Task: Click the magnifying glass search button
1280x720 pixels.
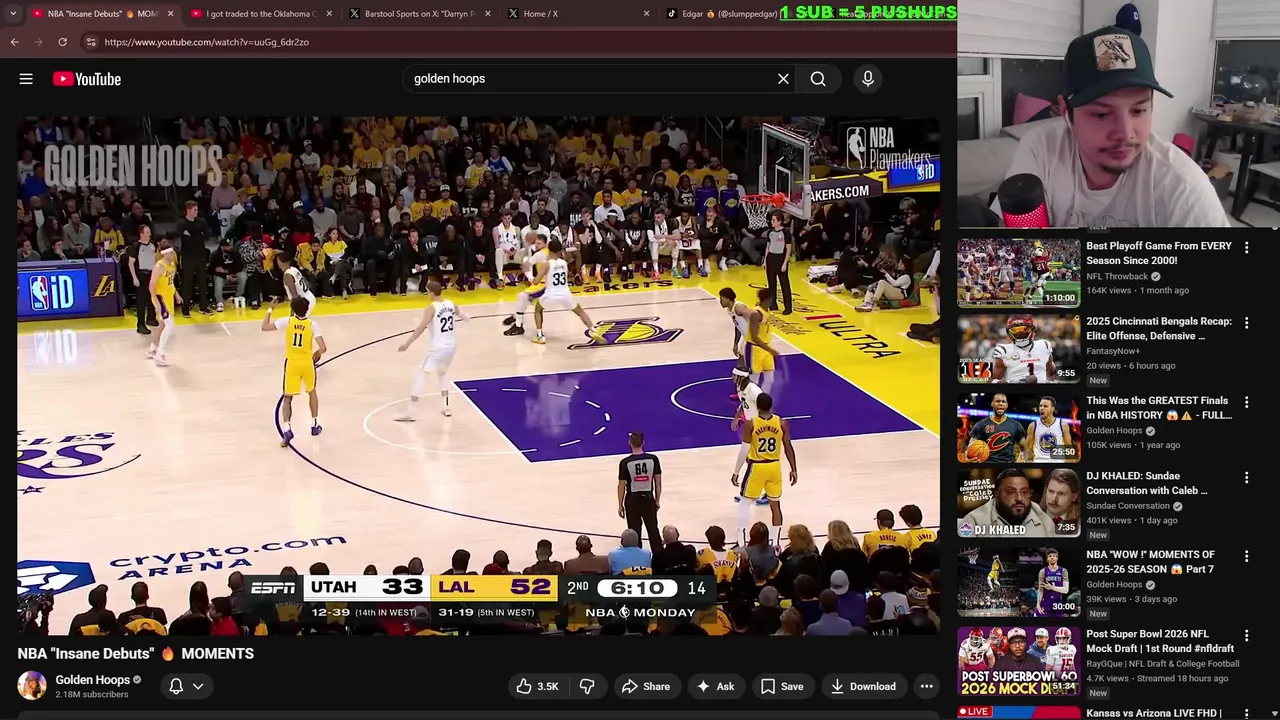Action: 818,79
